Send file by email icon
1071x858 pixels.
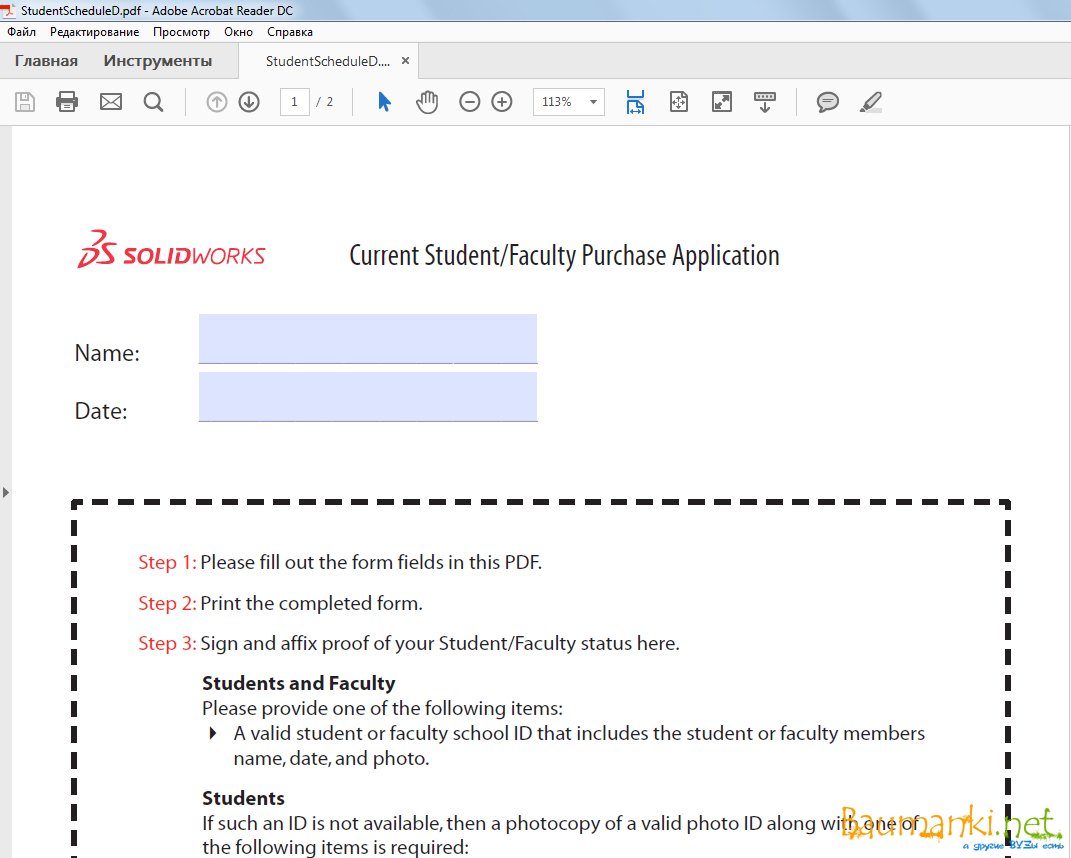coord(111,102)
